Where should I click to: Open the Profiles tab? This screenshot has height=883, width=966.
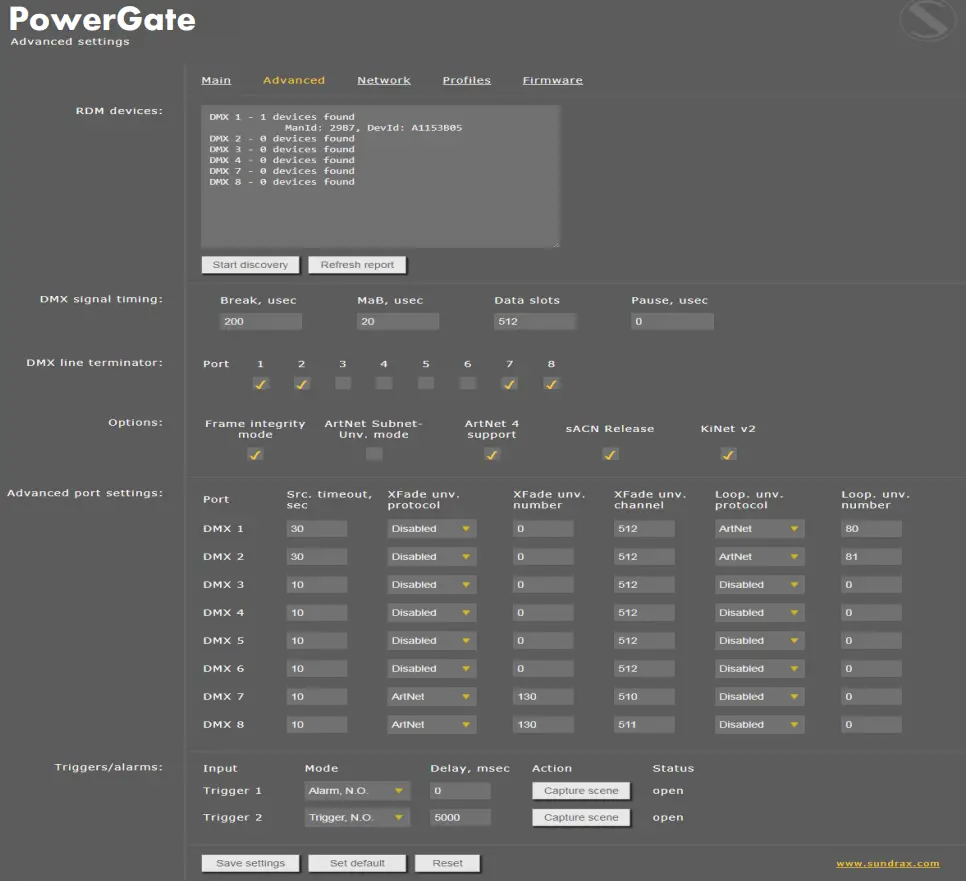(466, 80)
